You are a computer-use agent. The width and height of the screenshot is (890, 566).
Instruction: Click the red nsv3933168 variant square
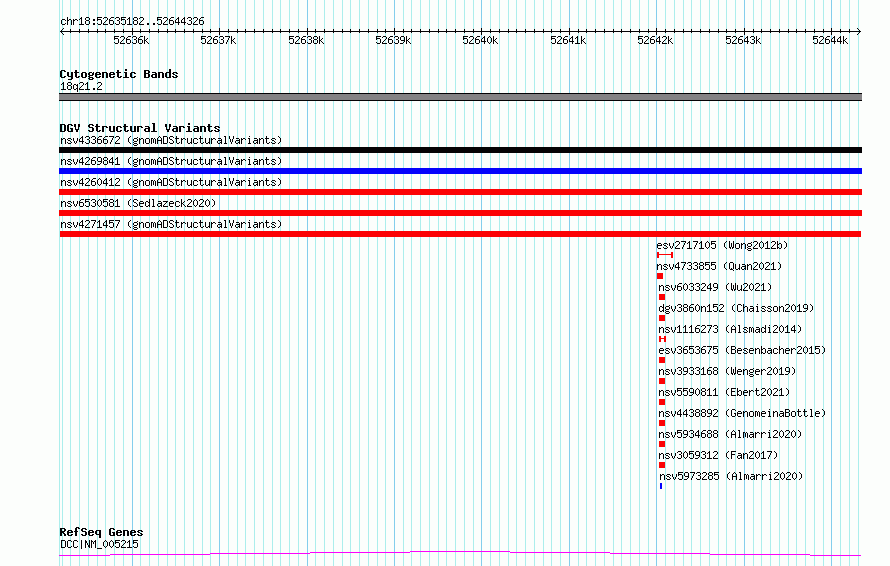pyautogui.click(x=662, y=381)
